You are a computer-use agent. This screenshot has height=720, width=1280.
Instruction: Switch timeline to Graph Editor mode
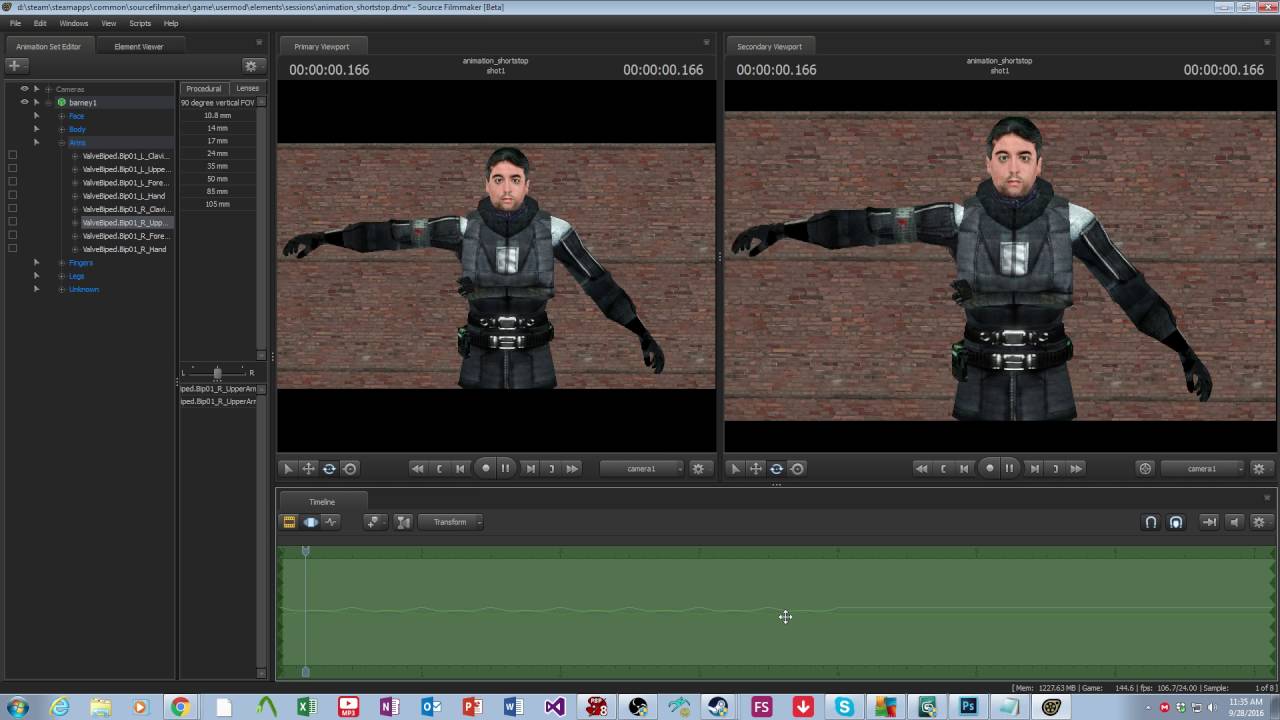331,522
